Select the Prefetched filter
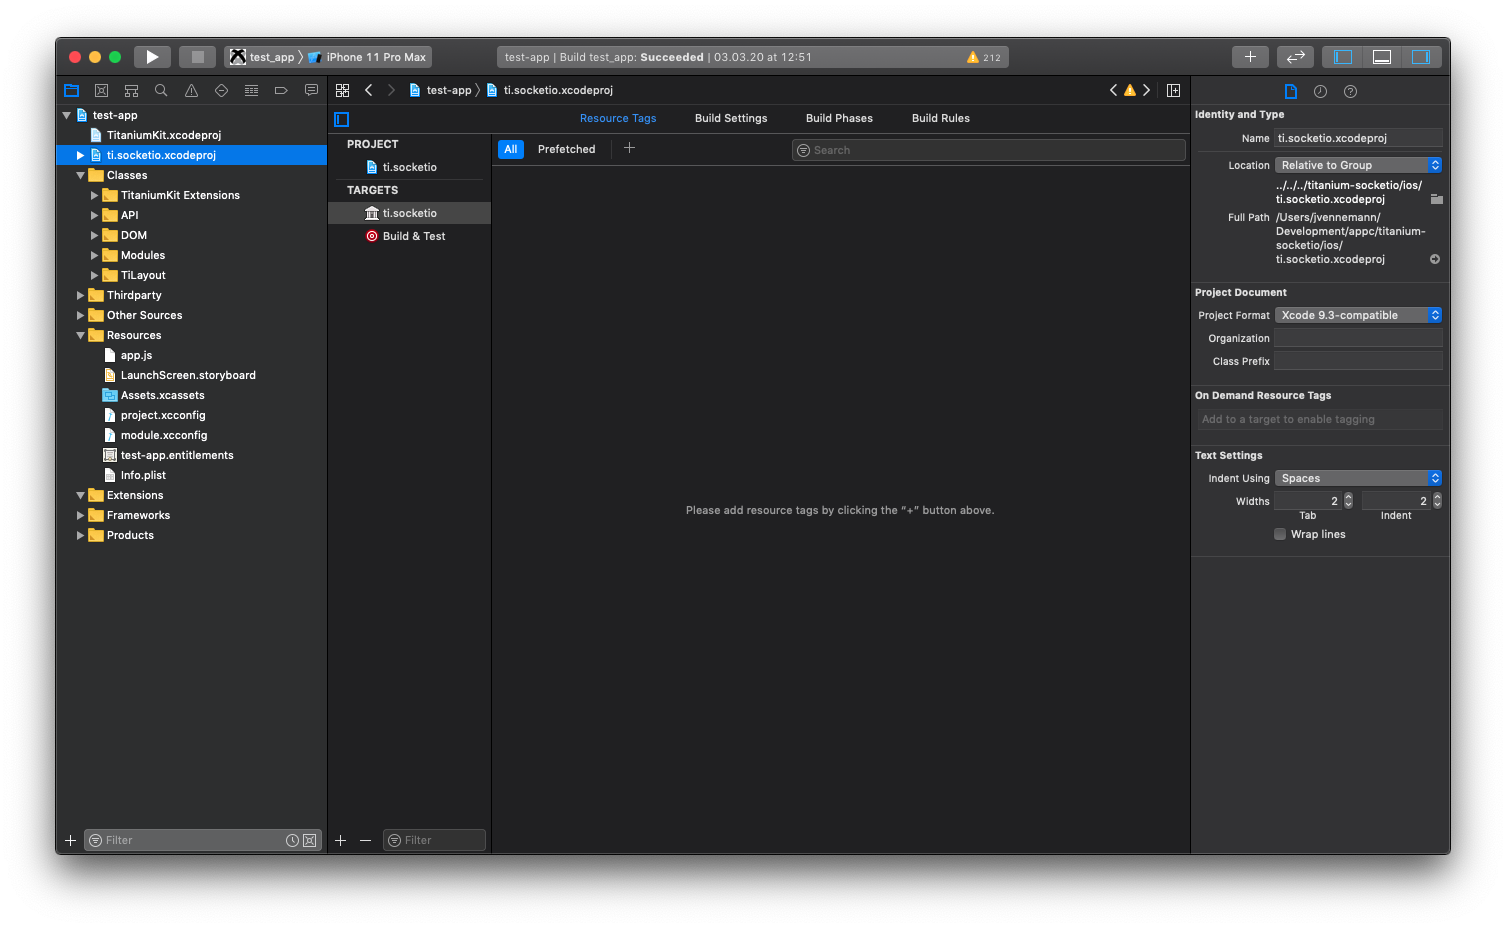The width and height of the screenshot is (1506, 928). 566,149
